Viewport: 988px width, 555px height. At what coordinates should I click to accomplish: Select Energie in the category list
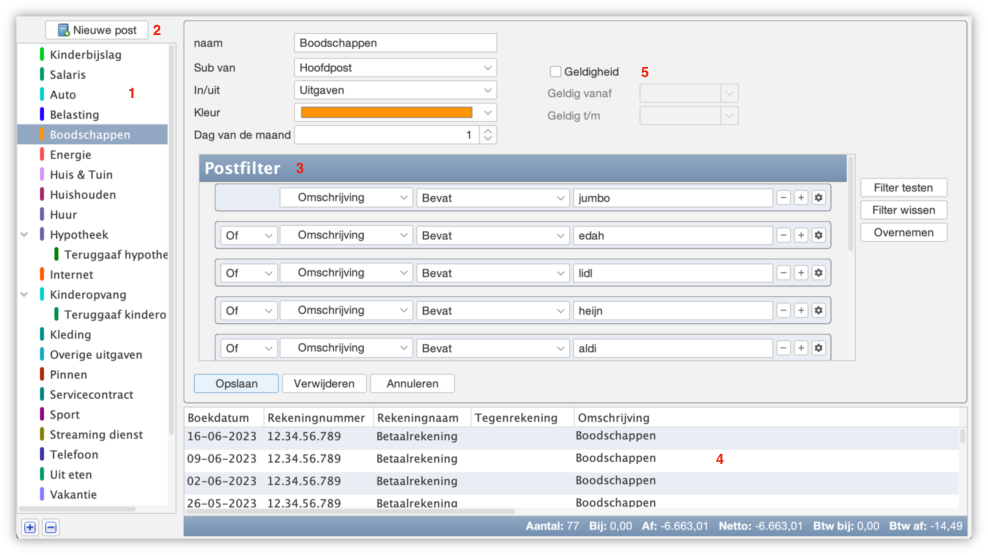(70, 155)
